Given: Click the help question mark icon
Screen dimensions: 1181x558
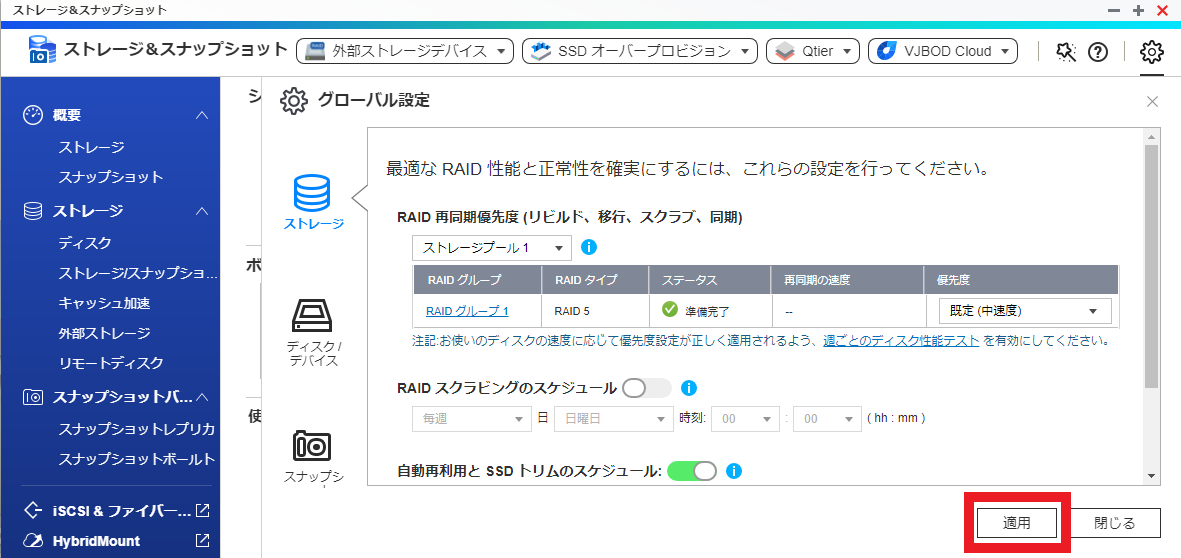Looking at the screenshot, I should pos(1098,52).
